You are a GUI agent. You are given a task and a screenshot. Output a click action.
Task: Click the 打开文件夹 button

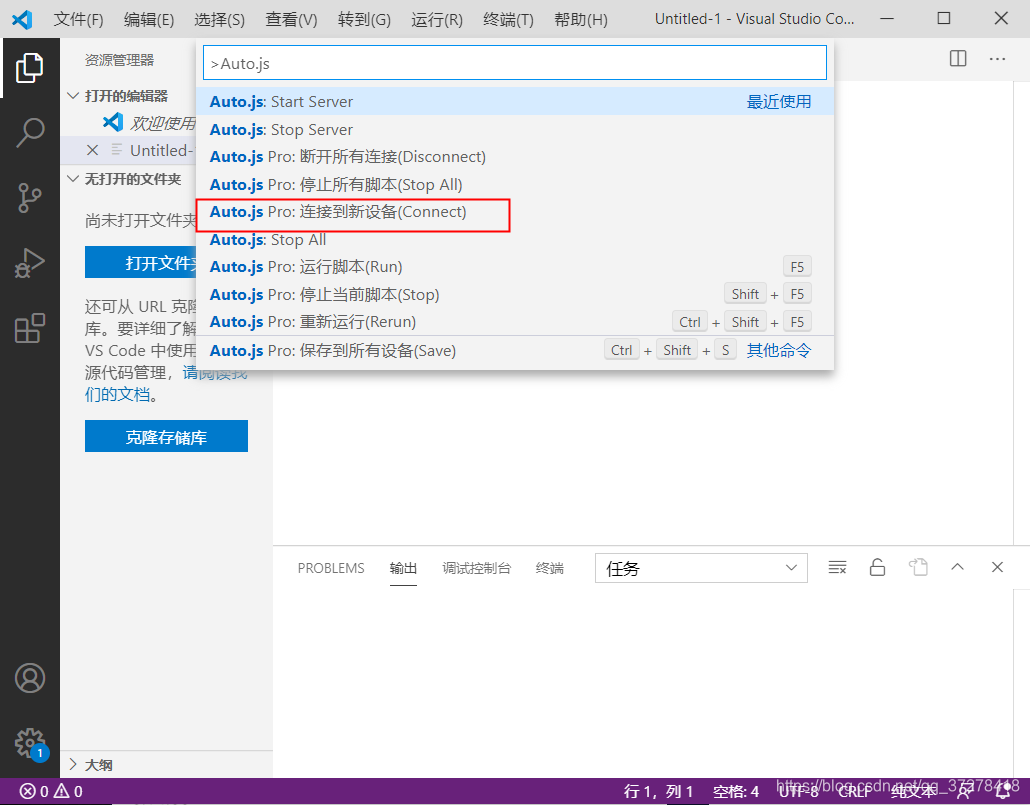(x=141, y=263)
